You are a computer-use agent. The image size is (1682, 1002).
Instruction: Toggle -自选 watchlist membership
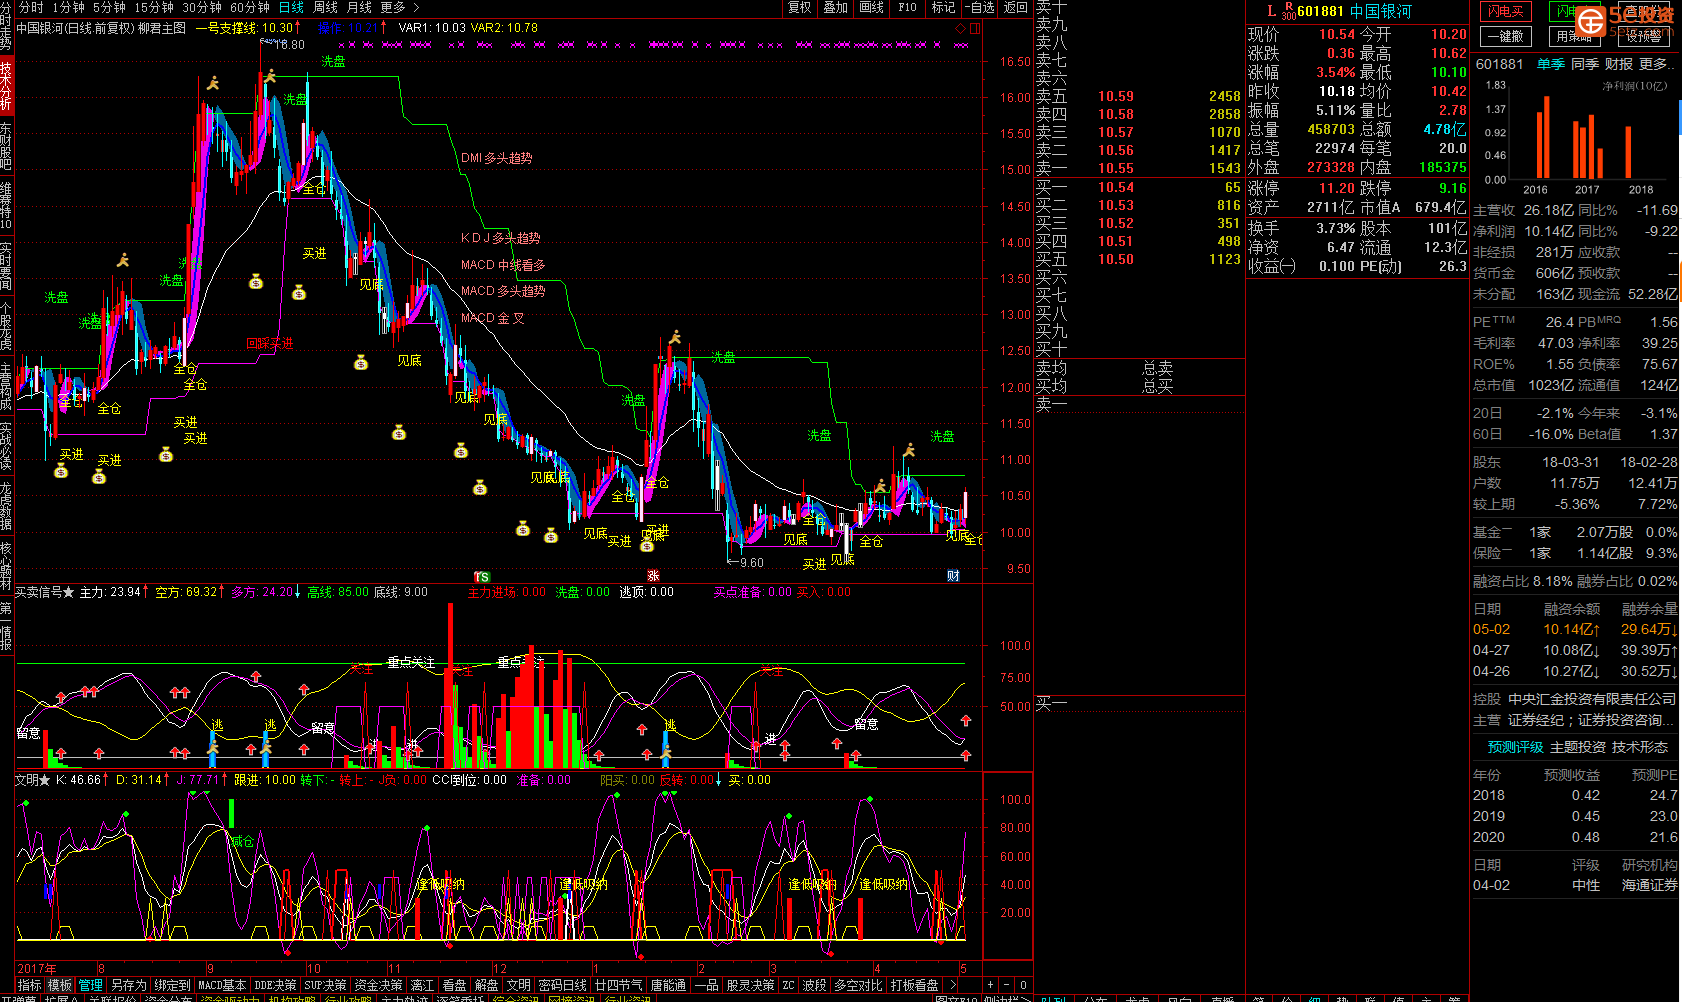980,7
